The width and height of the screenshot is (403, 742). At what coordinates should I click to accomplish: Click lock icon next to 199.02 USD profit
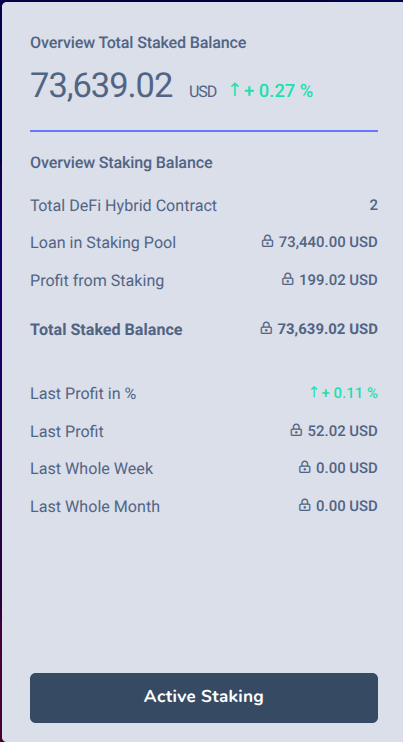288,279
